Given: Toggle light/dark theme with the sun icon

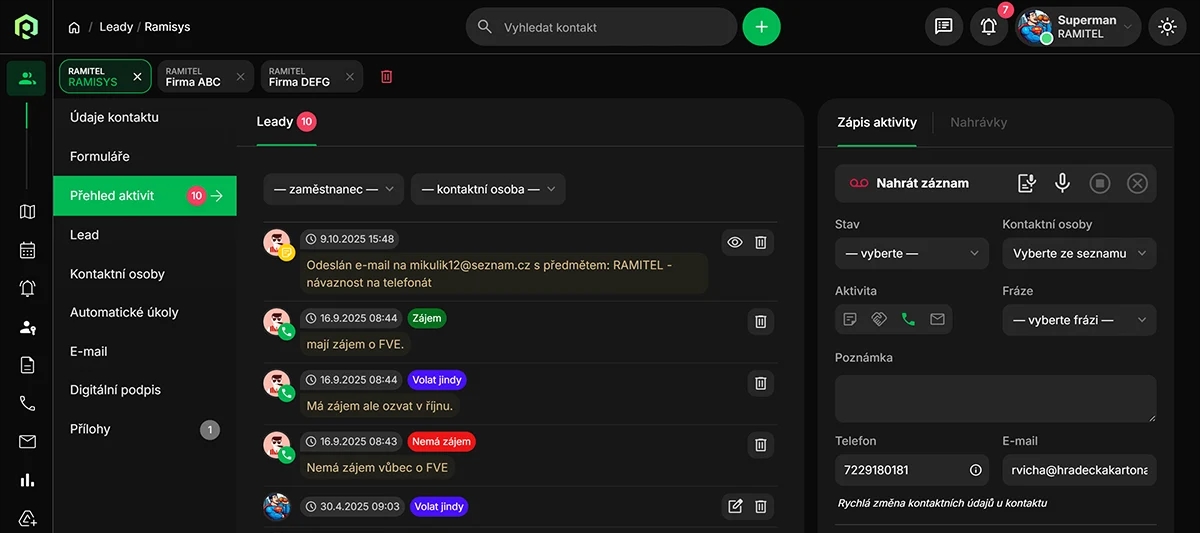Looking at the screenshot, I should pyautogui.click(x=1167, y=27).
